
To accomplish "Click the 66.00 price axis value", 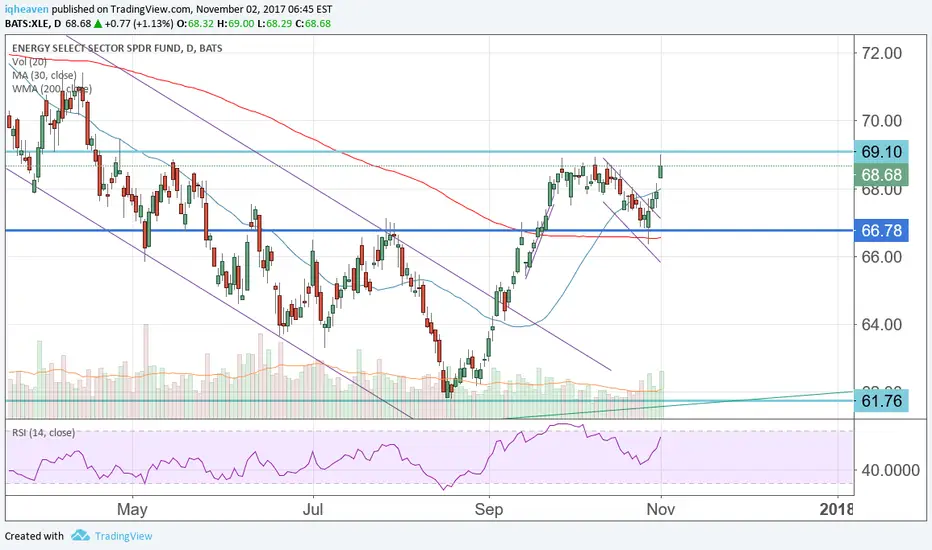I will pos(881,257).
